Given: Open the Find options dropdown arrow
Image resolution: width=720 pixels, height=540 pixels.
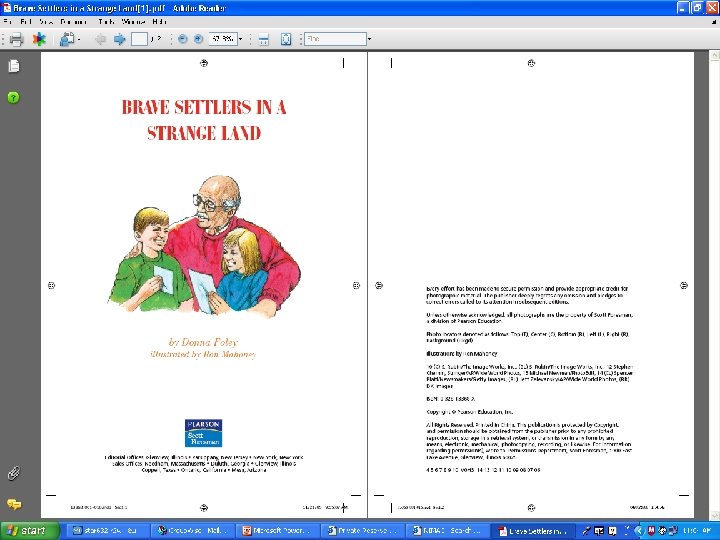Looking at the screenshot, I should (x=369, y=39).
